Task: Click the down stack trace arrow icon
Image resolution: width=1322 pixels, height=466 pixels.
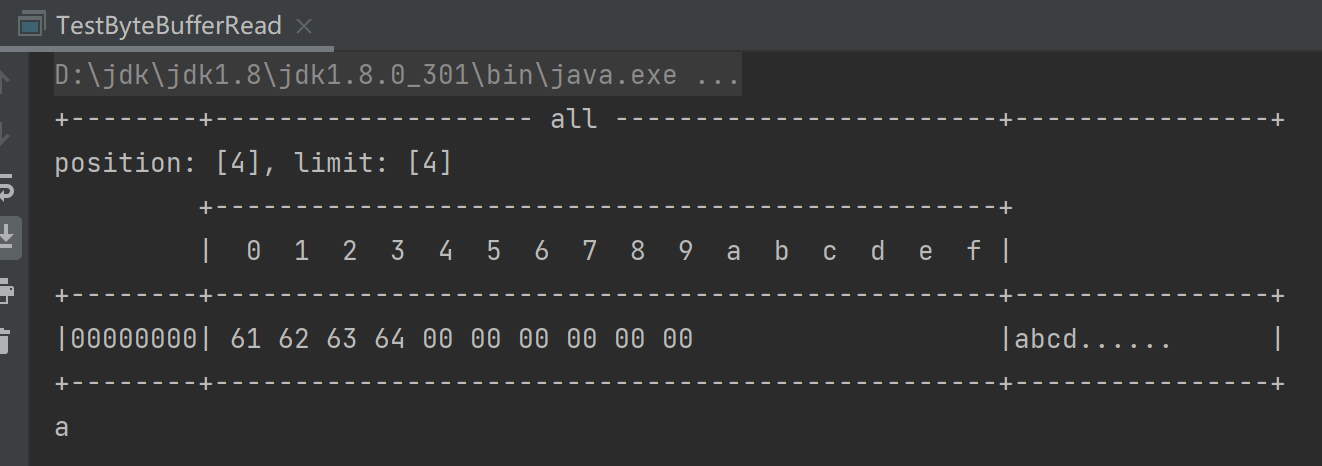Action: pos(8,133)
